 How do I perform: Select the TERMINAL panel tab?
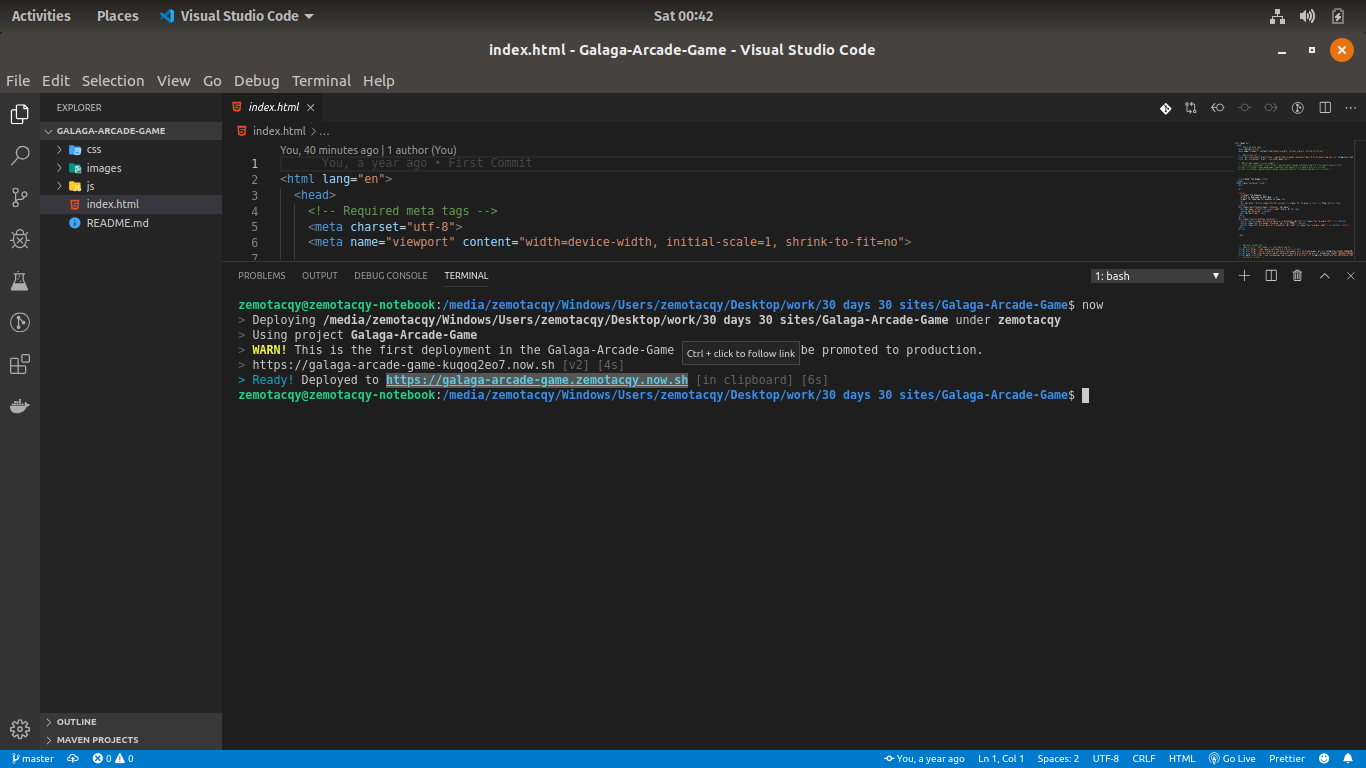467,276
